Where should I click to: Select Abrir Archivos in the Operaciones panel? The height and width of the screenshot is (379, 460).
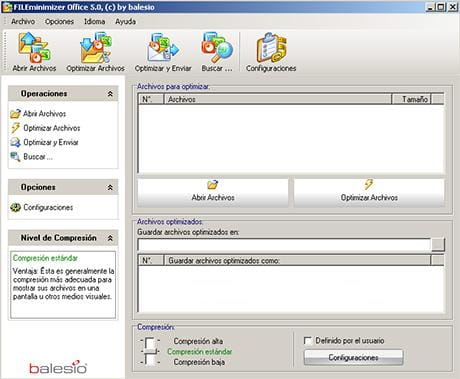point(38,114)
